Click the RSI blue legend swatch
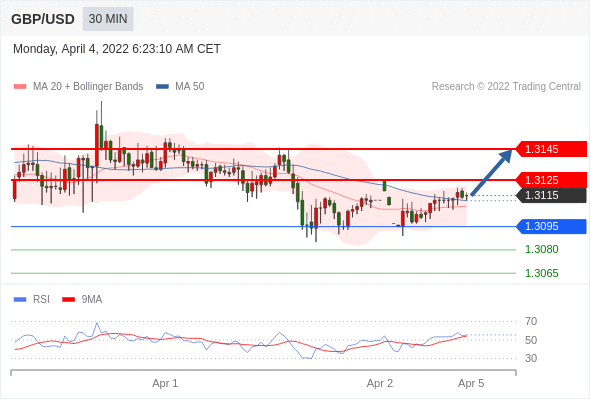The image size is (590, 400). pos(20,300)
